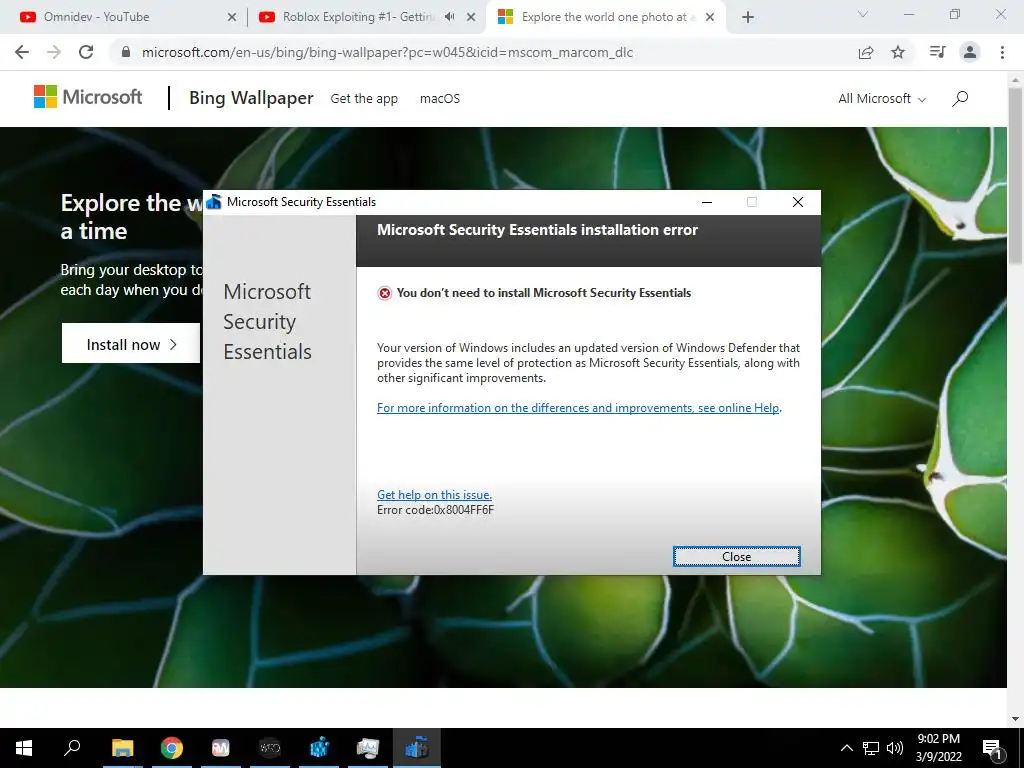Open volume control in tray

895,748
